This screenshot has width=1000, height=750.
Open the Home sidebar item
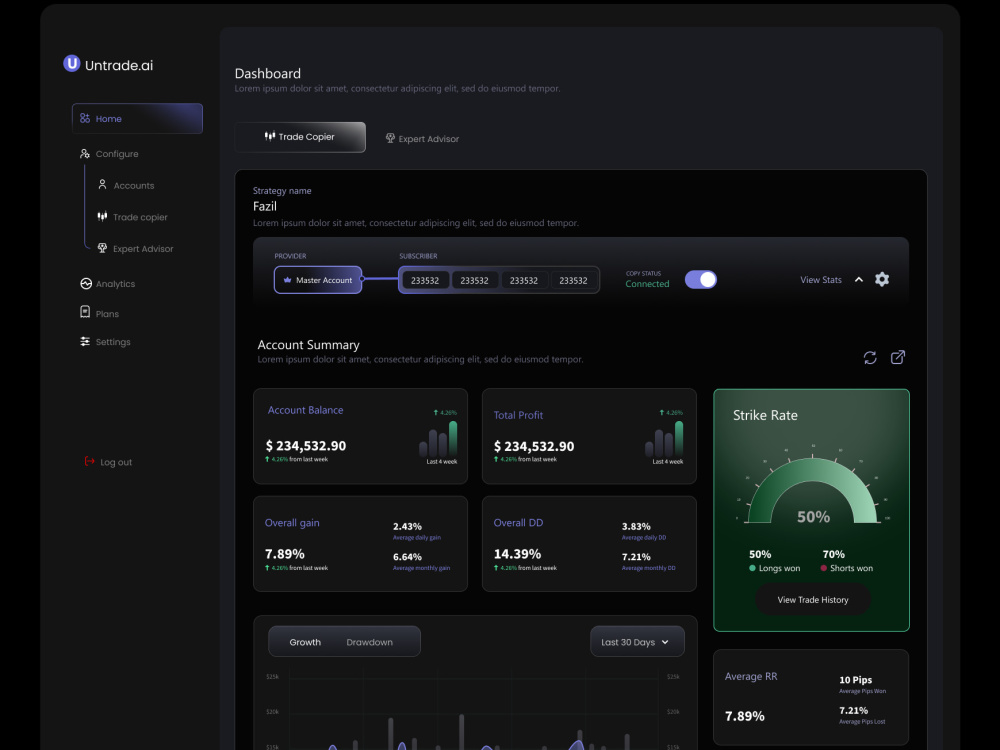coord(137,119)
